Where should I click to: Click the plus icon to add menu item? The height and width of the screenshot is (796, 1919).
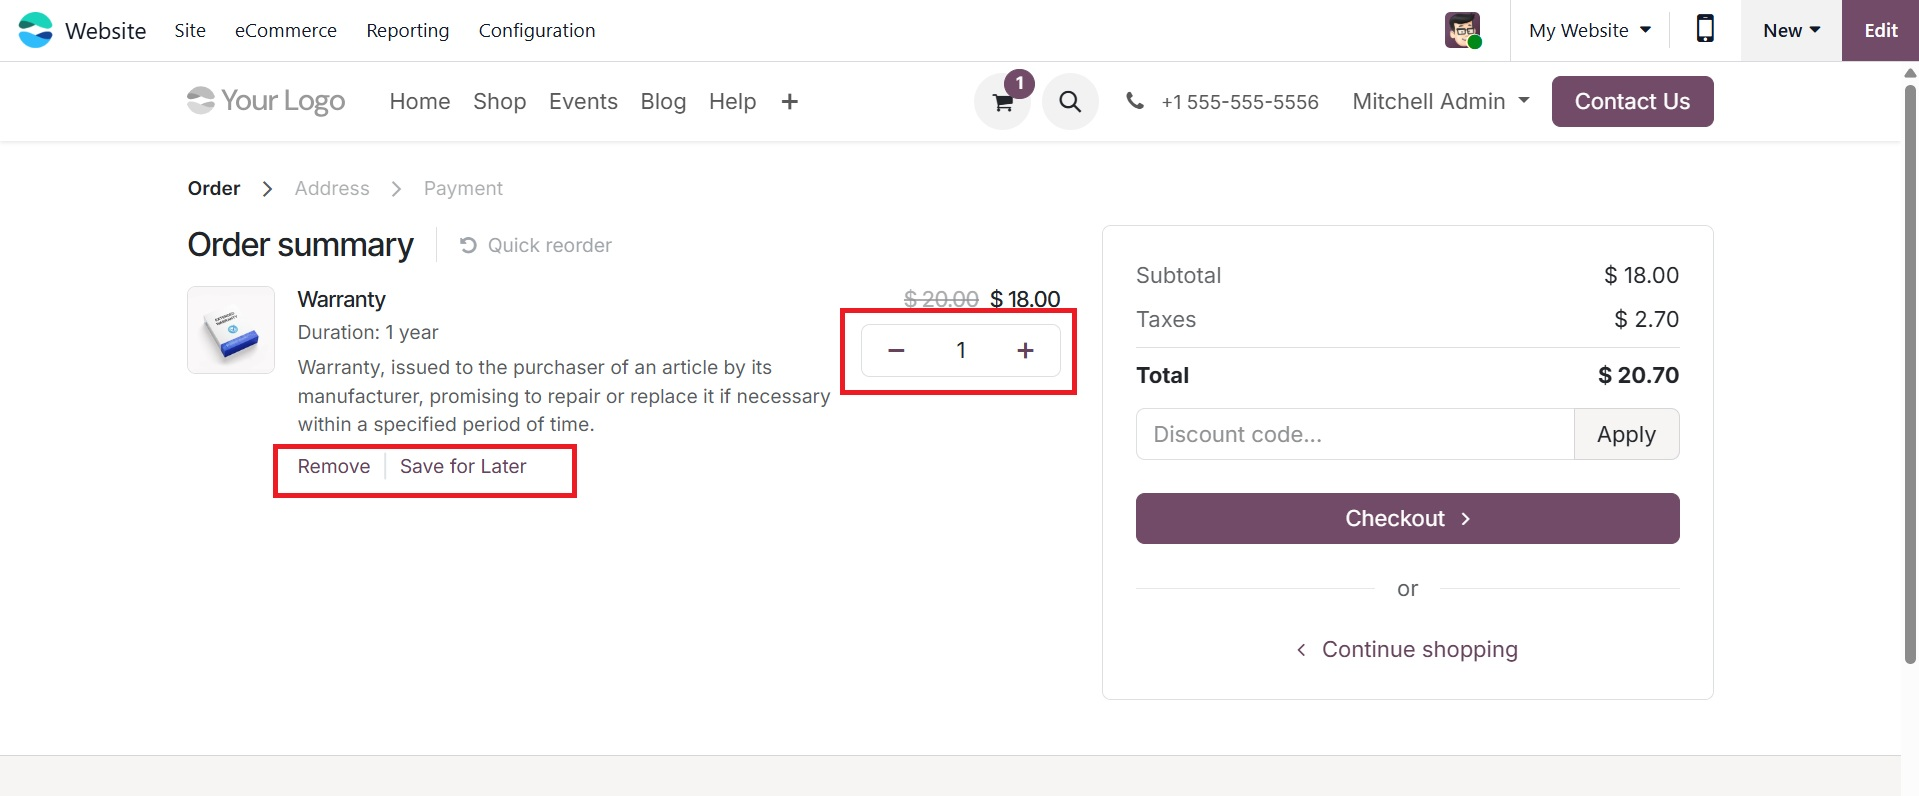tap(789, 102)
